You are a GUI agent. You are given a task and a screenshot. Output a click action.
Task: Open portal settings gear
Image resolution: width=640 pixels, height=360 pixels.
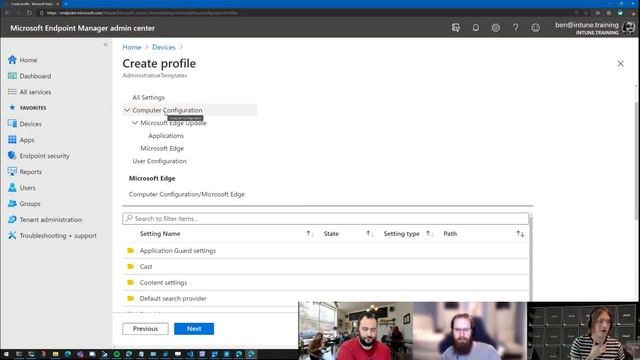tap(496, 28)
